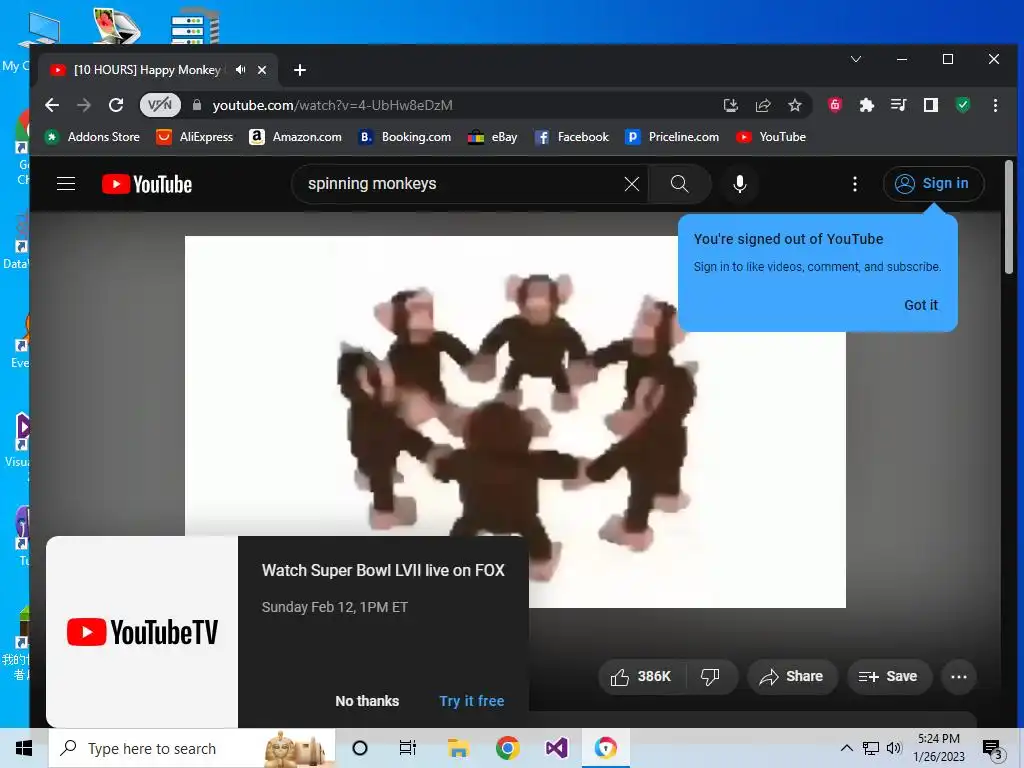1024x768 pixels.
Task: Open the network tray icon
Action: click(871, 748)
